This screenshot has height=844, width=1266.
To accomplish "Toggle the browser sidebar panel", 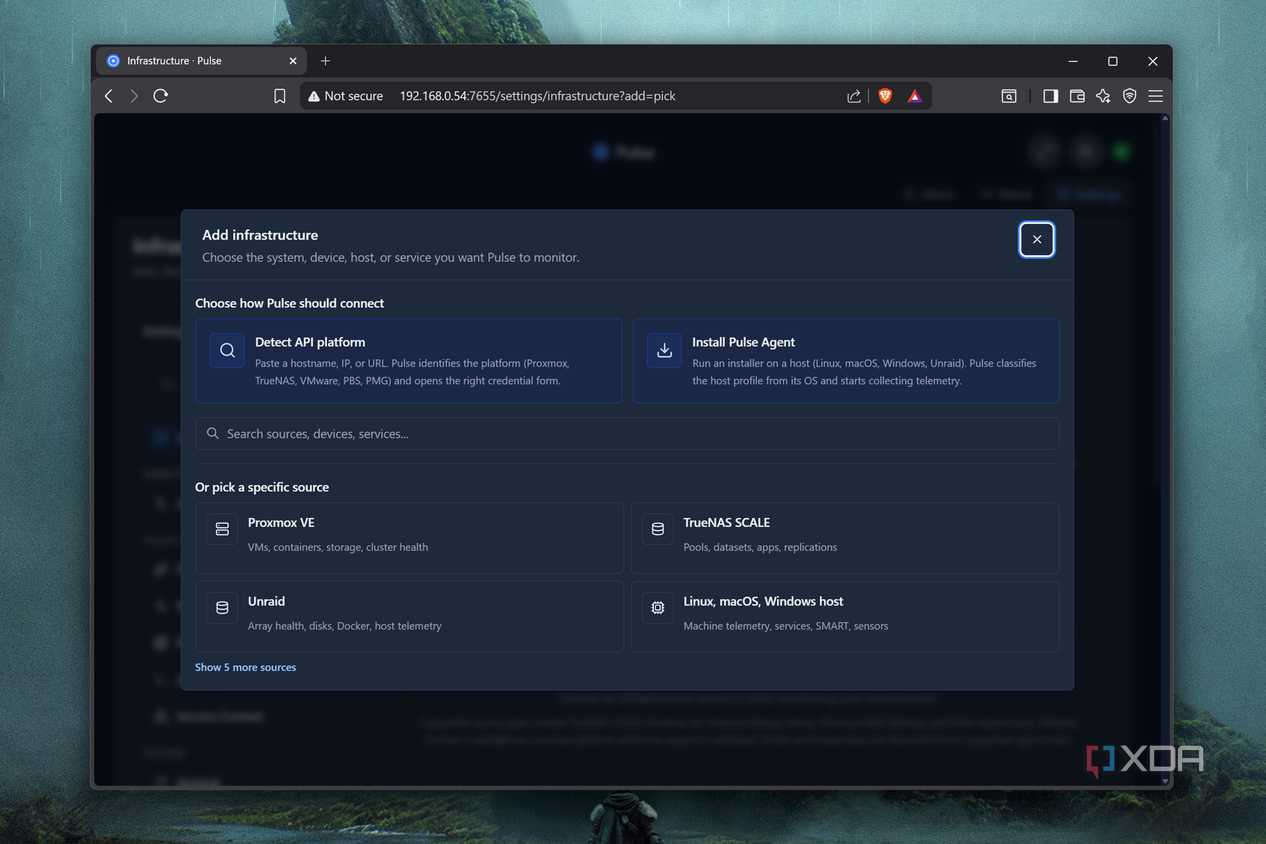I will (1050, 96).
